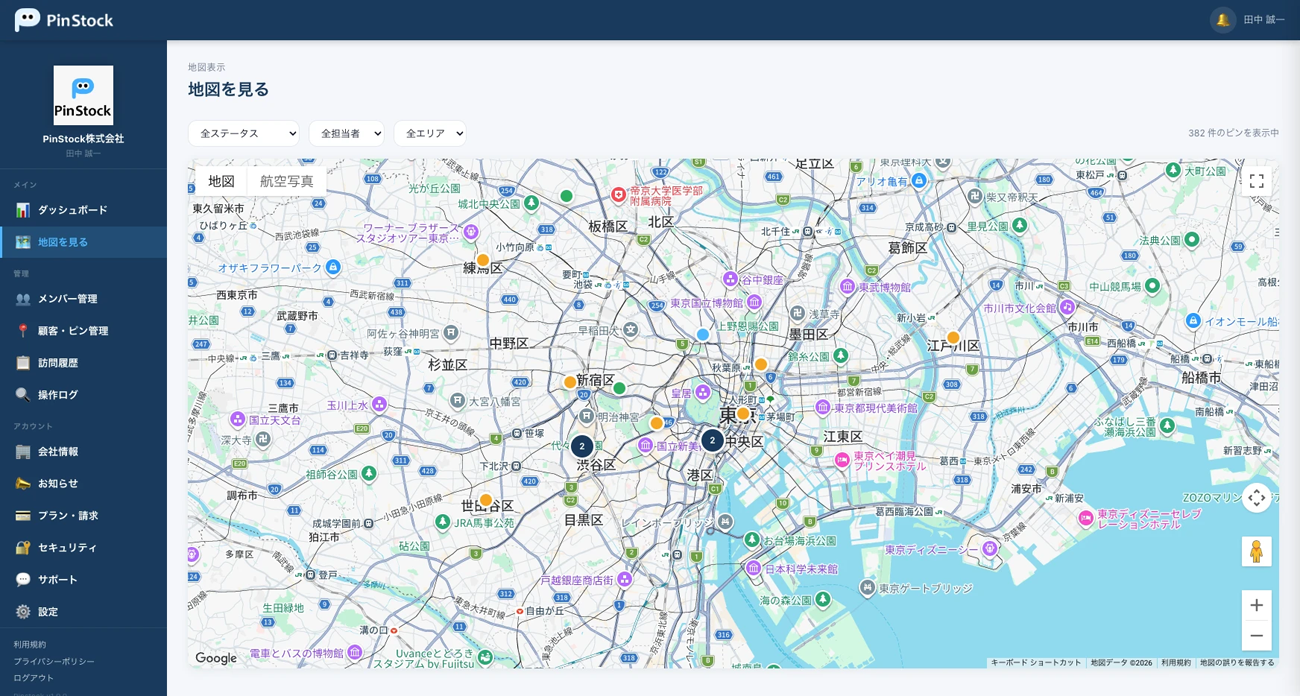
Task: Click the cluster marker near 中央区
Action: point(712,440)
